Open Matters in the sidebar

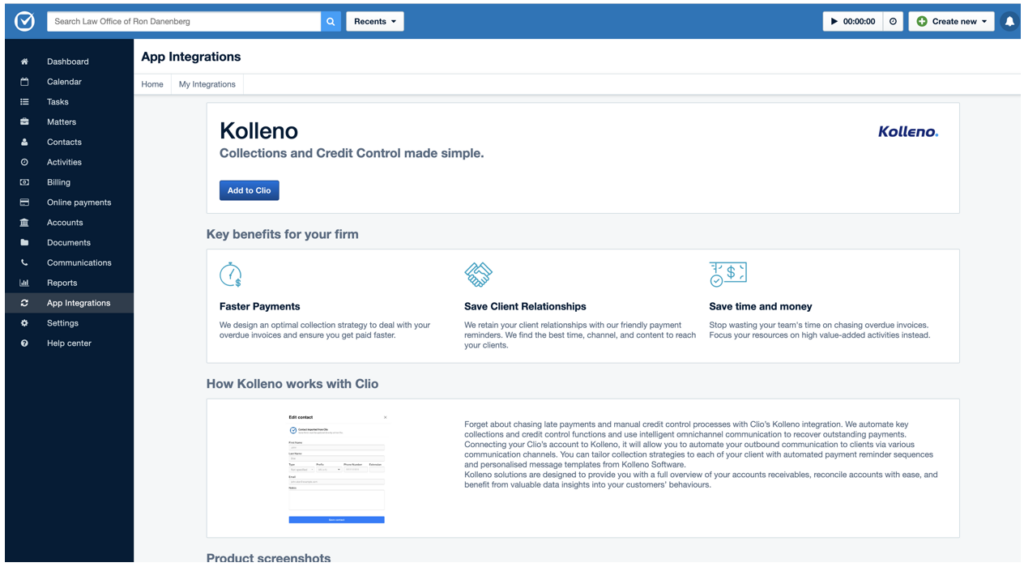click(61, 122)
